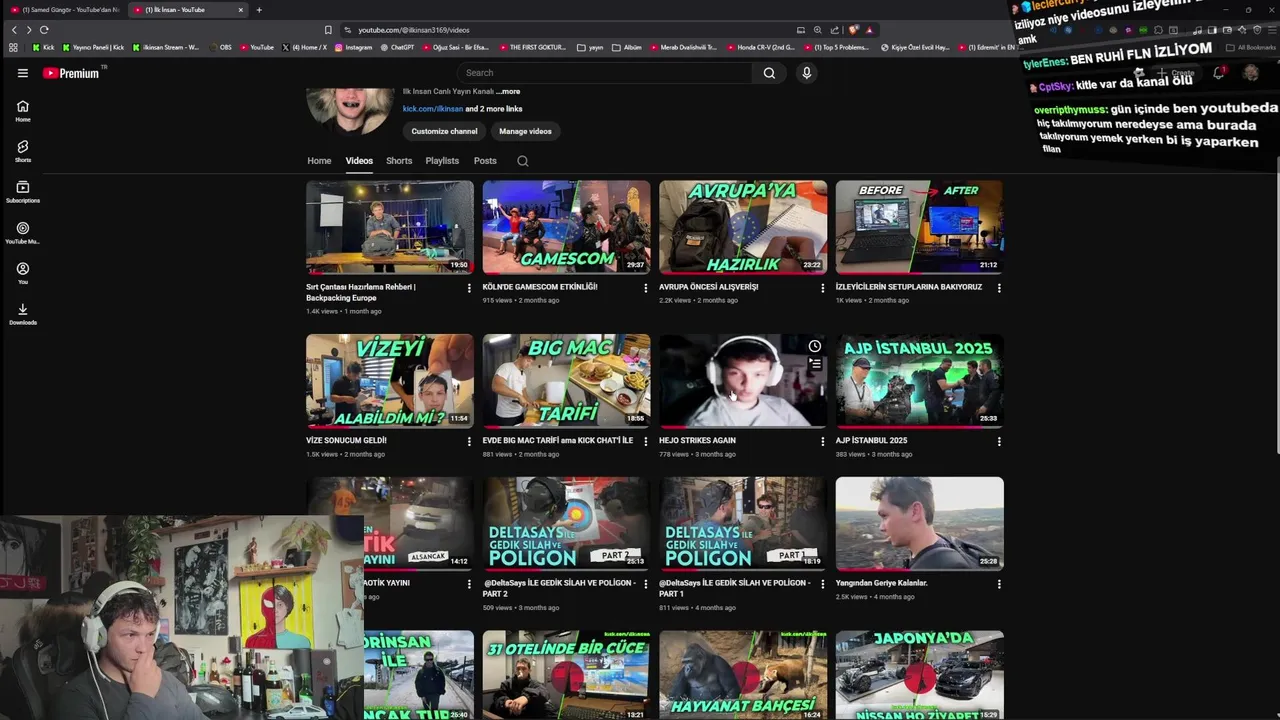Open Shorts in the left sidebar
The width and height of the screenshot is (1280, 720).
[23, 151]
